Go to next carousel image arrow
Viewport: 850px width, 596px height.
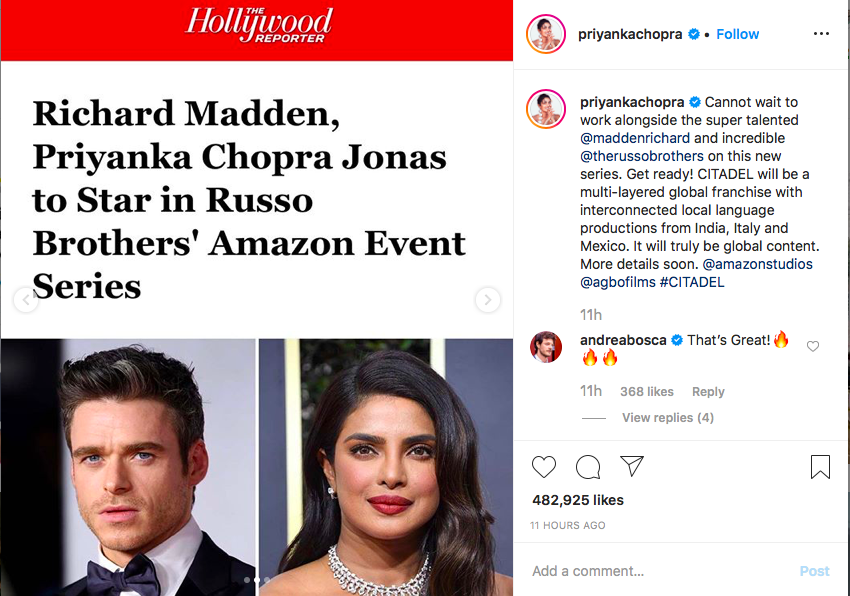[487, 299]
